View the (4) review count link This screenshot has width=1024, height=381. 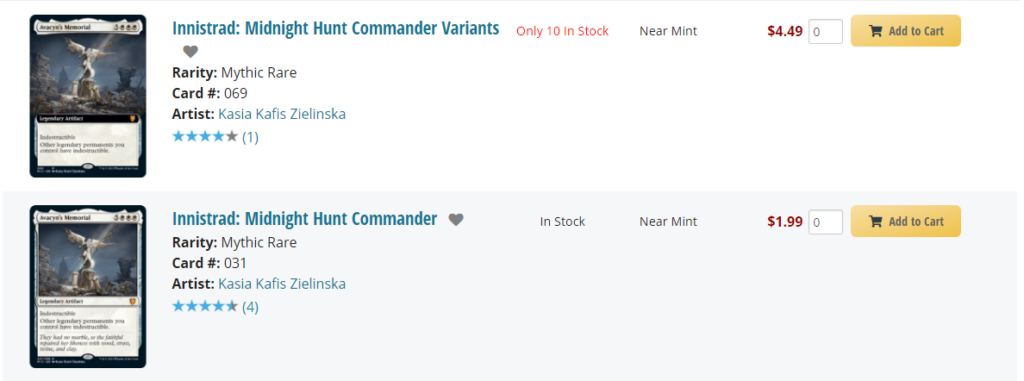250,307
